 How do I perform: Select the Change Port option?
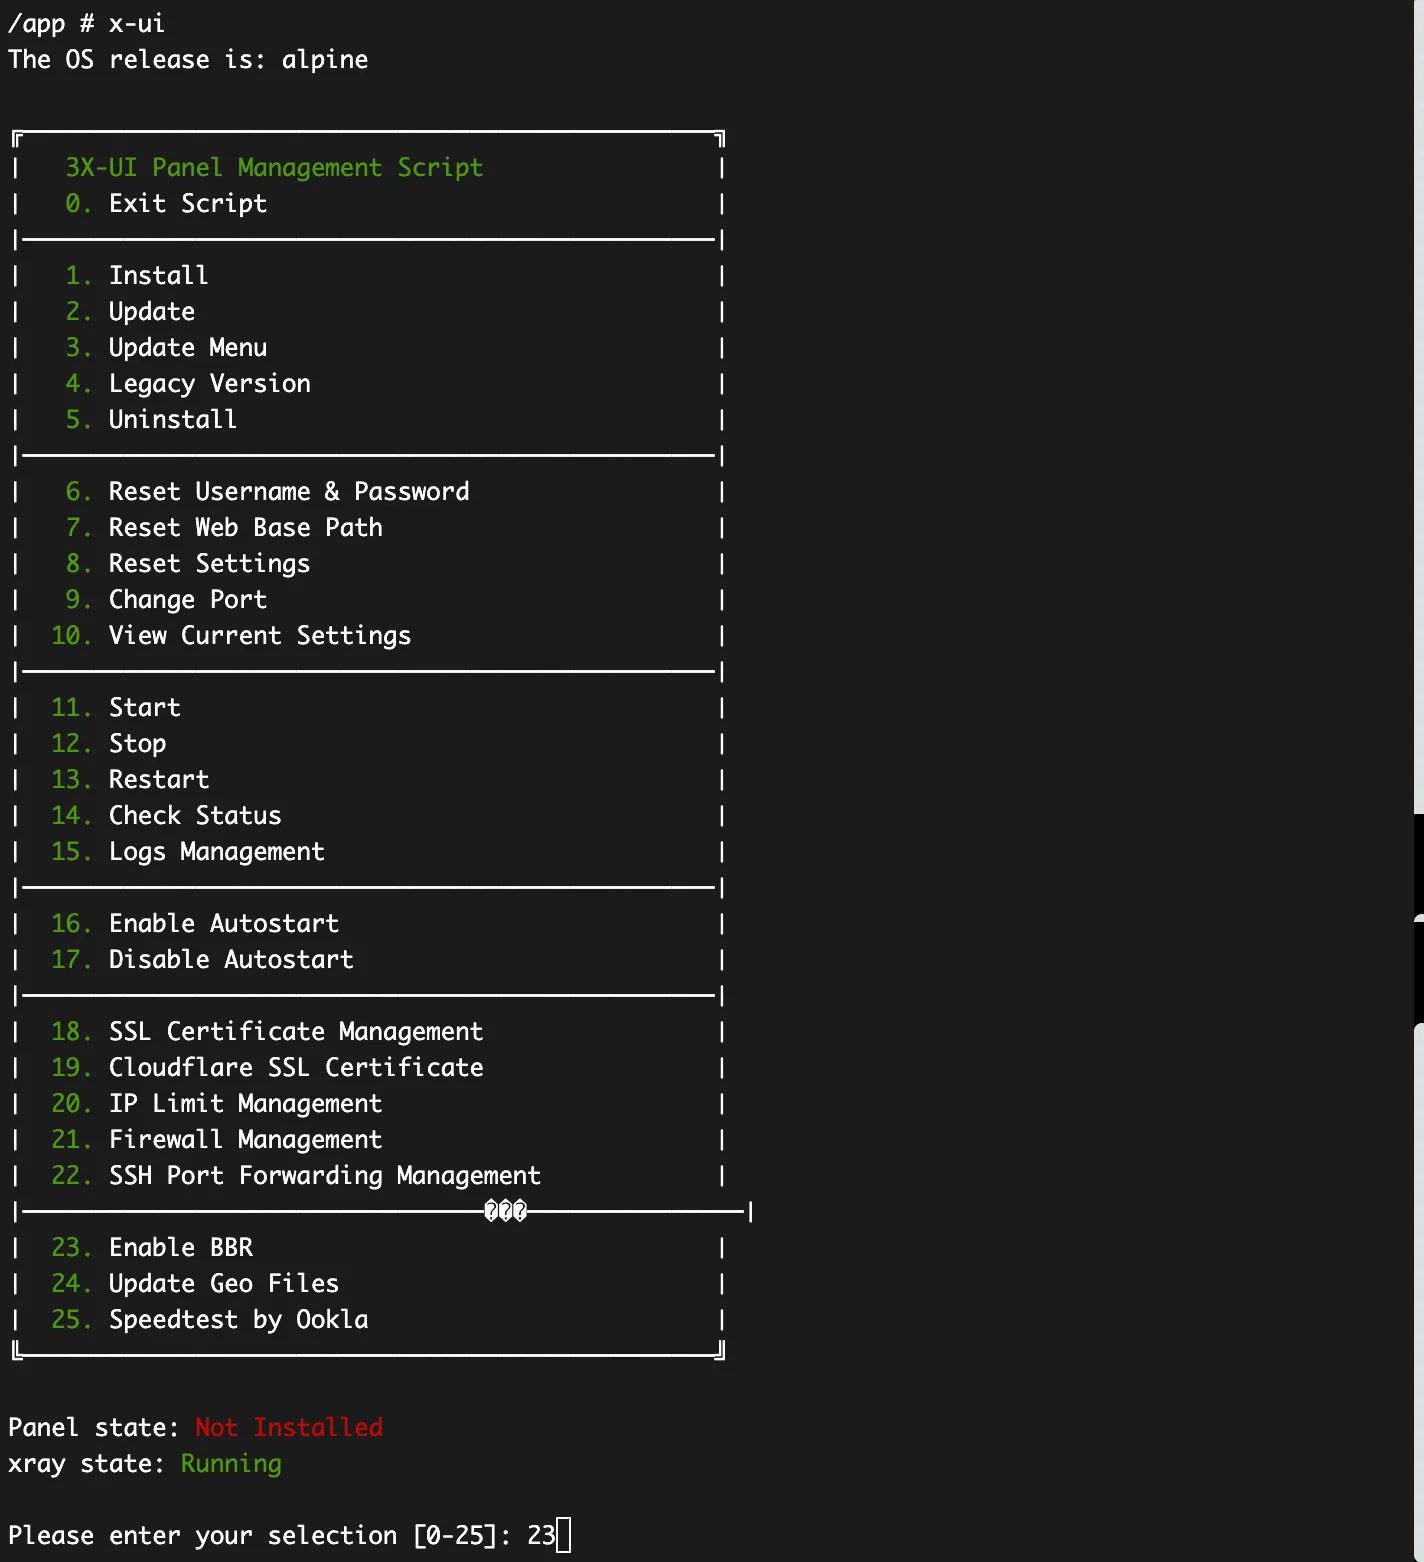[x=187, y=599]
